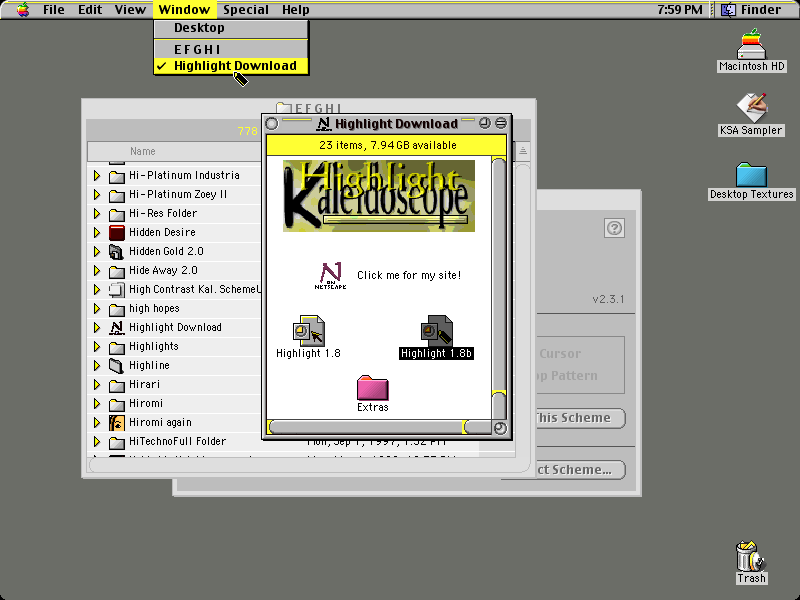Click the Finder application menu icon
The image size is (800, 600).
click(728, 10)
